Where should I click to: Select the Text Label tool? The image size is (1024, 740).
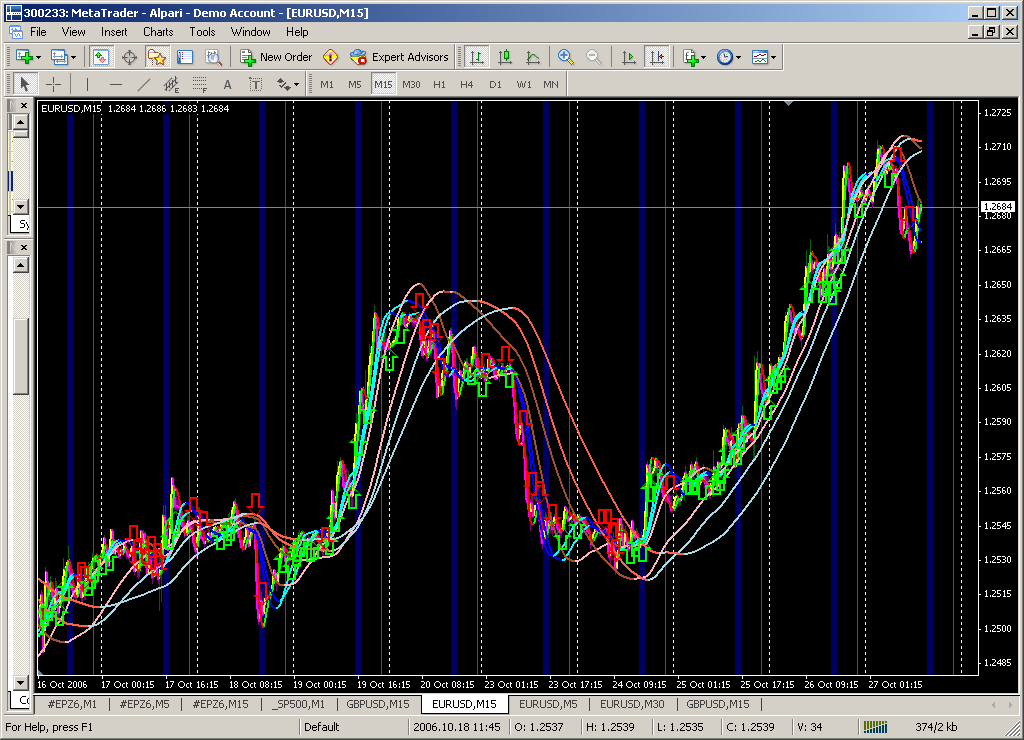click(255, 84)
